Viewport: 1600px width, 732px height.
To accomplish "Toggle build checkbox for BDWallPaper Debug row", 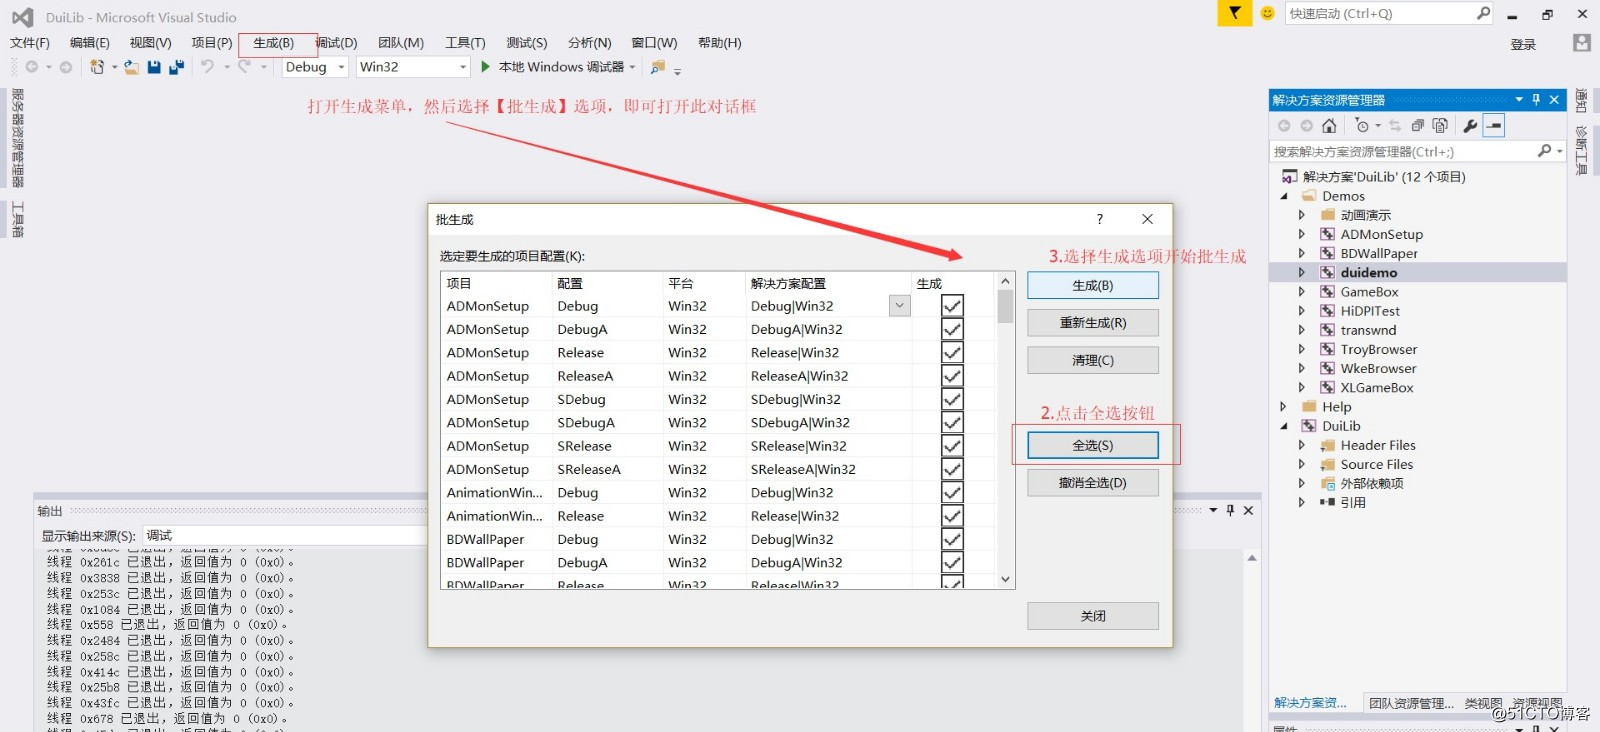I will tap(952, 539).
